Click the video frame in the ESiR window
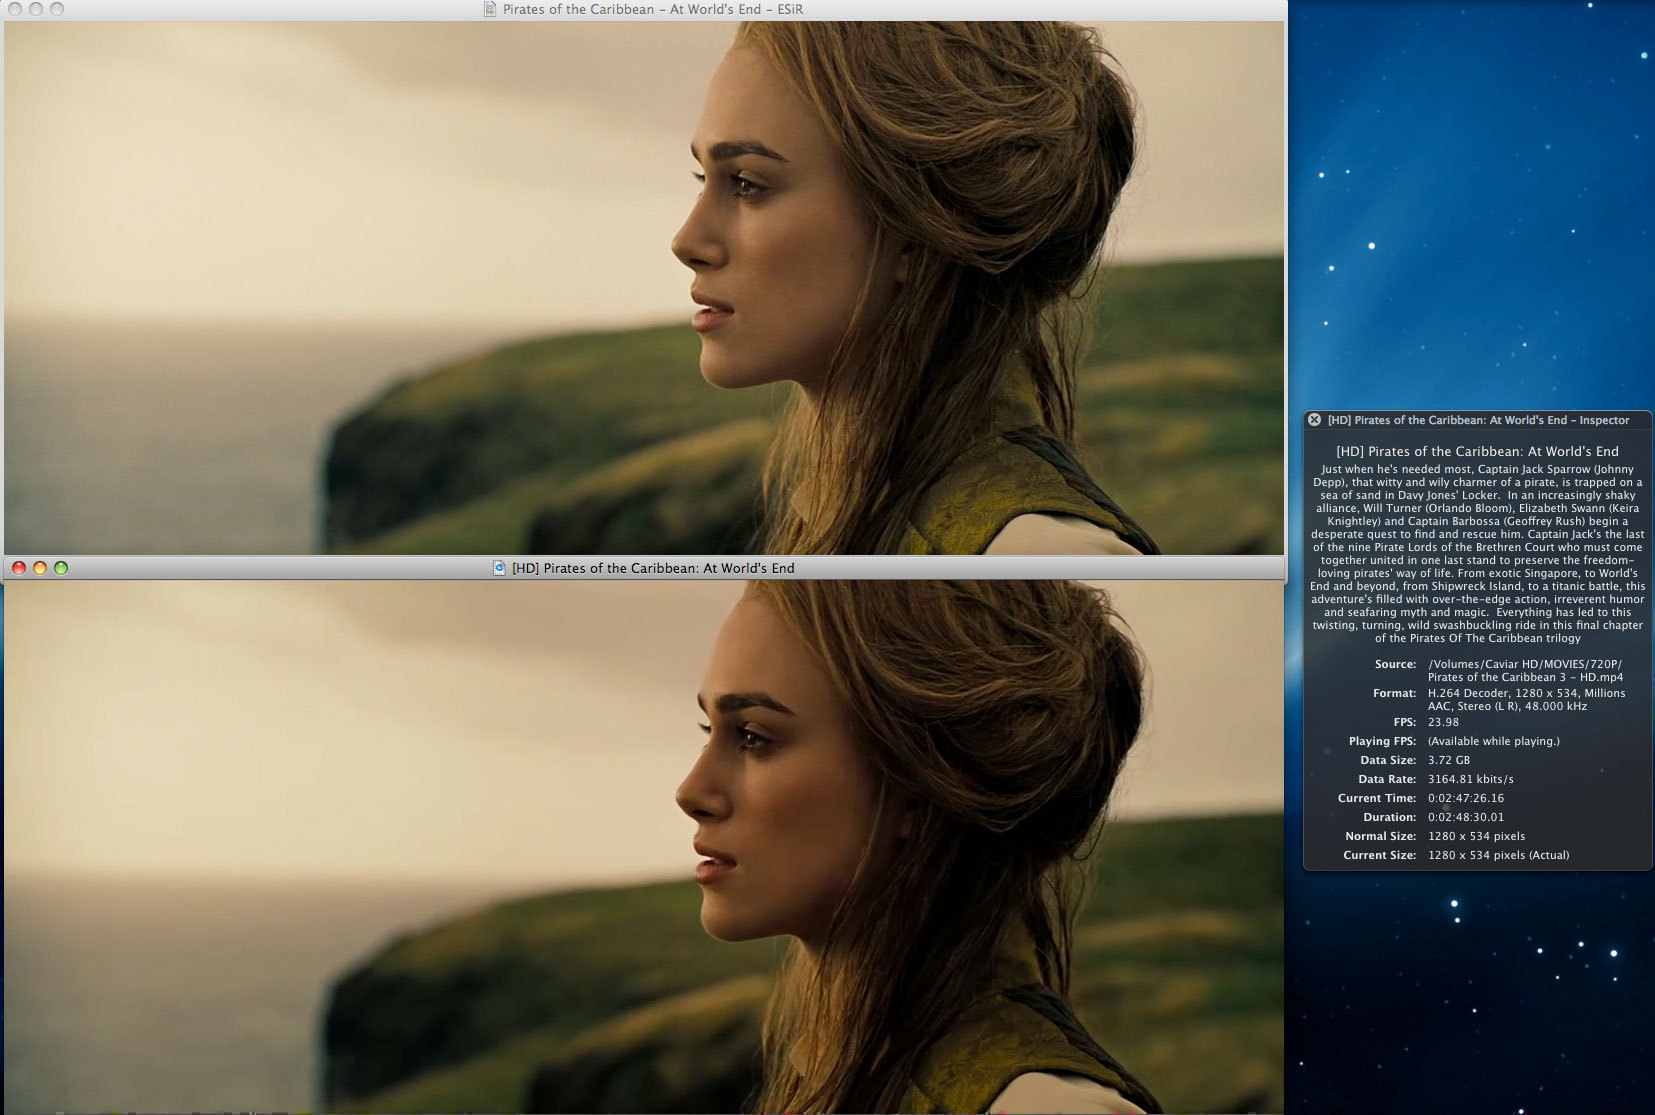1655x1115 pixels. click(644, 288)
